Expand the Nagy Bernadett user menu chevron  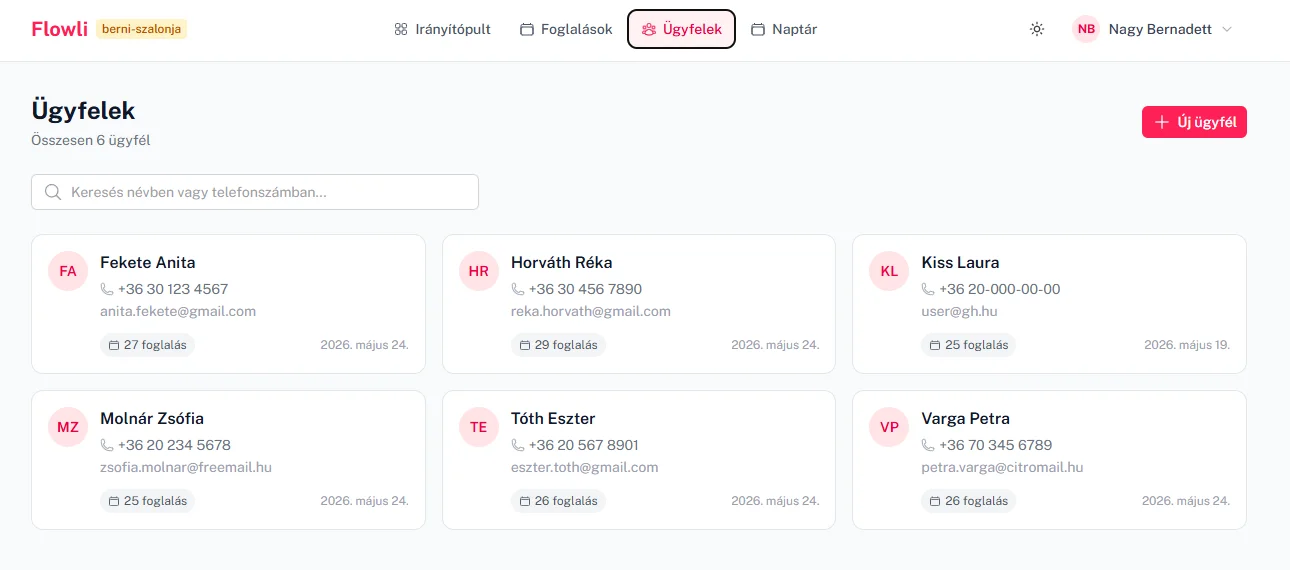tap(1227, 29)
